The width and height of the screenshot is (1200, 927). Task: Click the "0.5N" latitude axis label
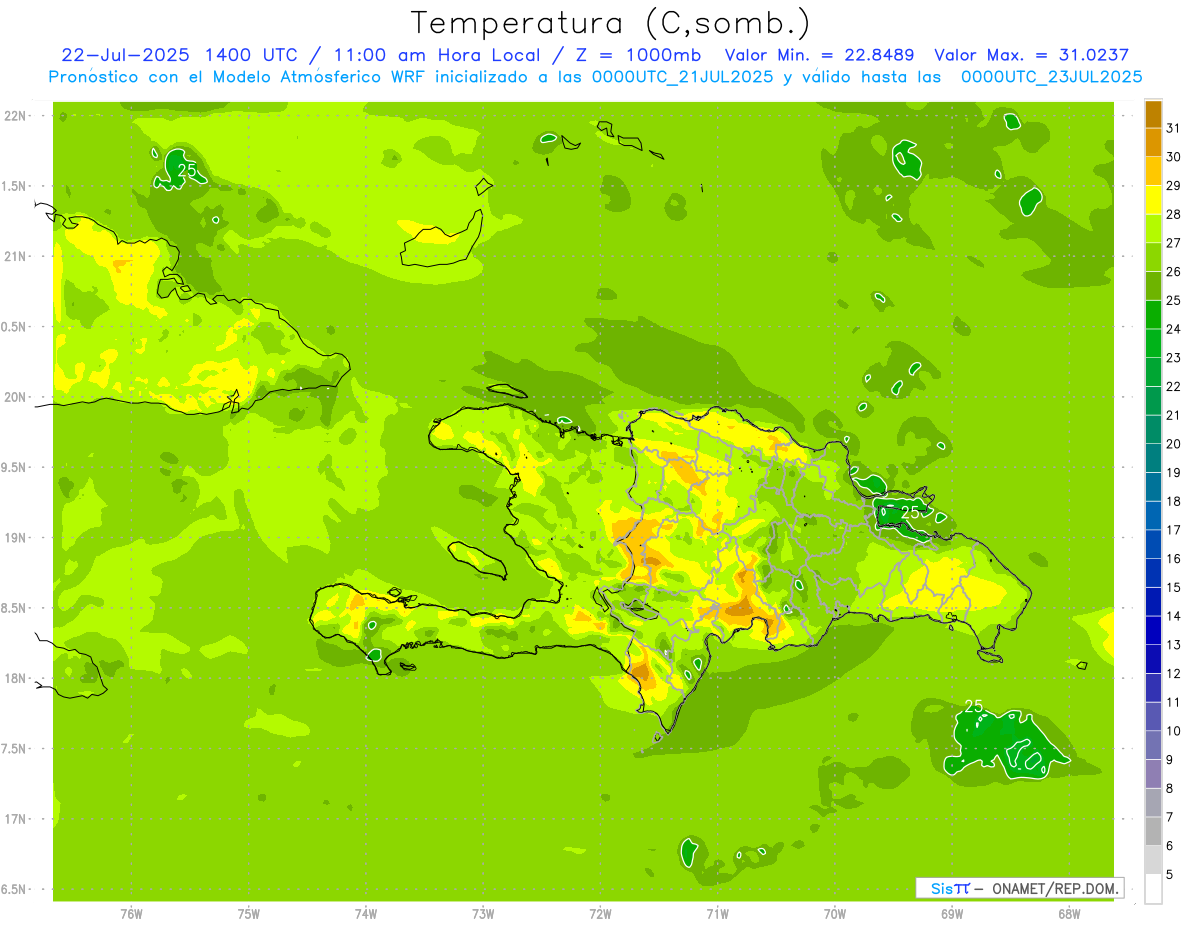tap(14, 327)
